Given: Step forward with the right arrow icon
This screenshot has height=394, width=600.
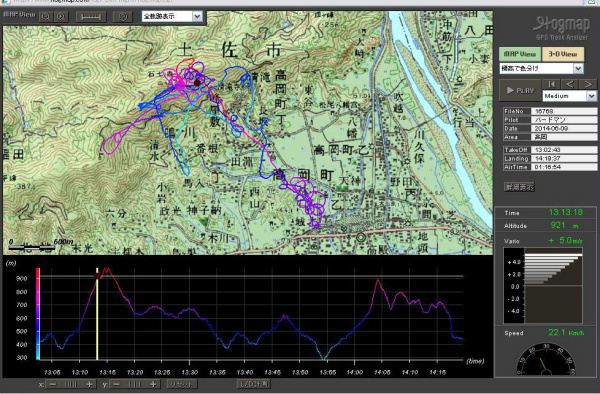Looking at the screenshot, I should pyautogui.click(x=588, y=84).
